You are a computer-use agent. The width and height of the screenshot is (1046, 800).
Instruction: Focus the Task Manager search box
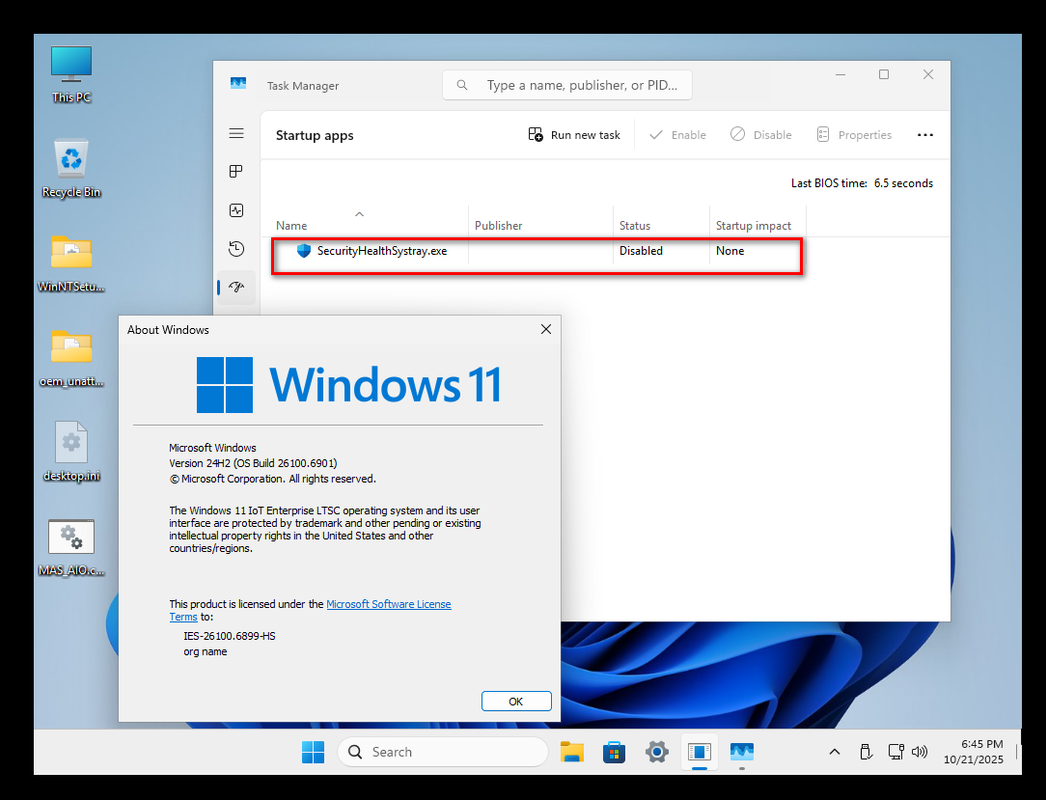tap(567, 85)
